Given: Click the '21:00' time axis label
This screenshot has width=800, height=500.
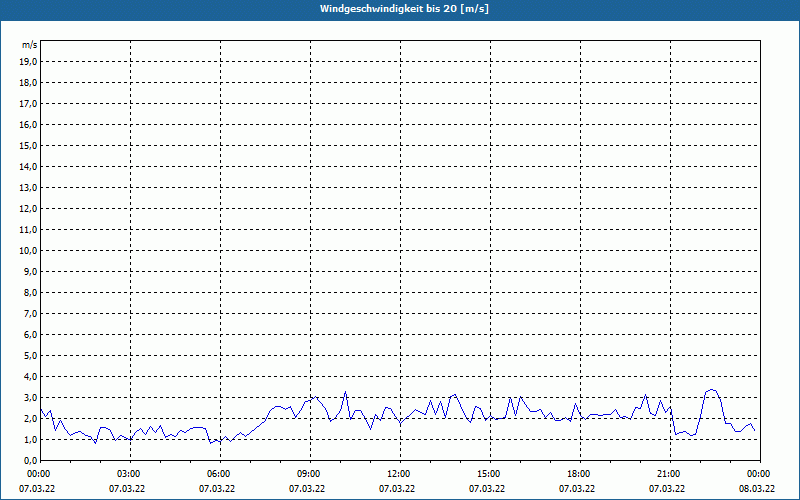Looking at the screenshot, I should [x=670, y=474].
